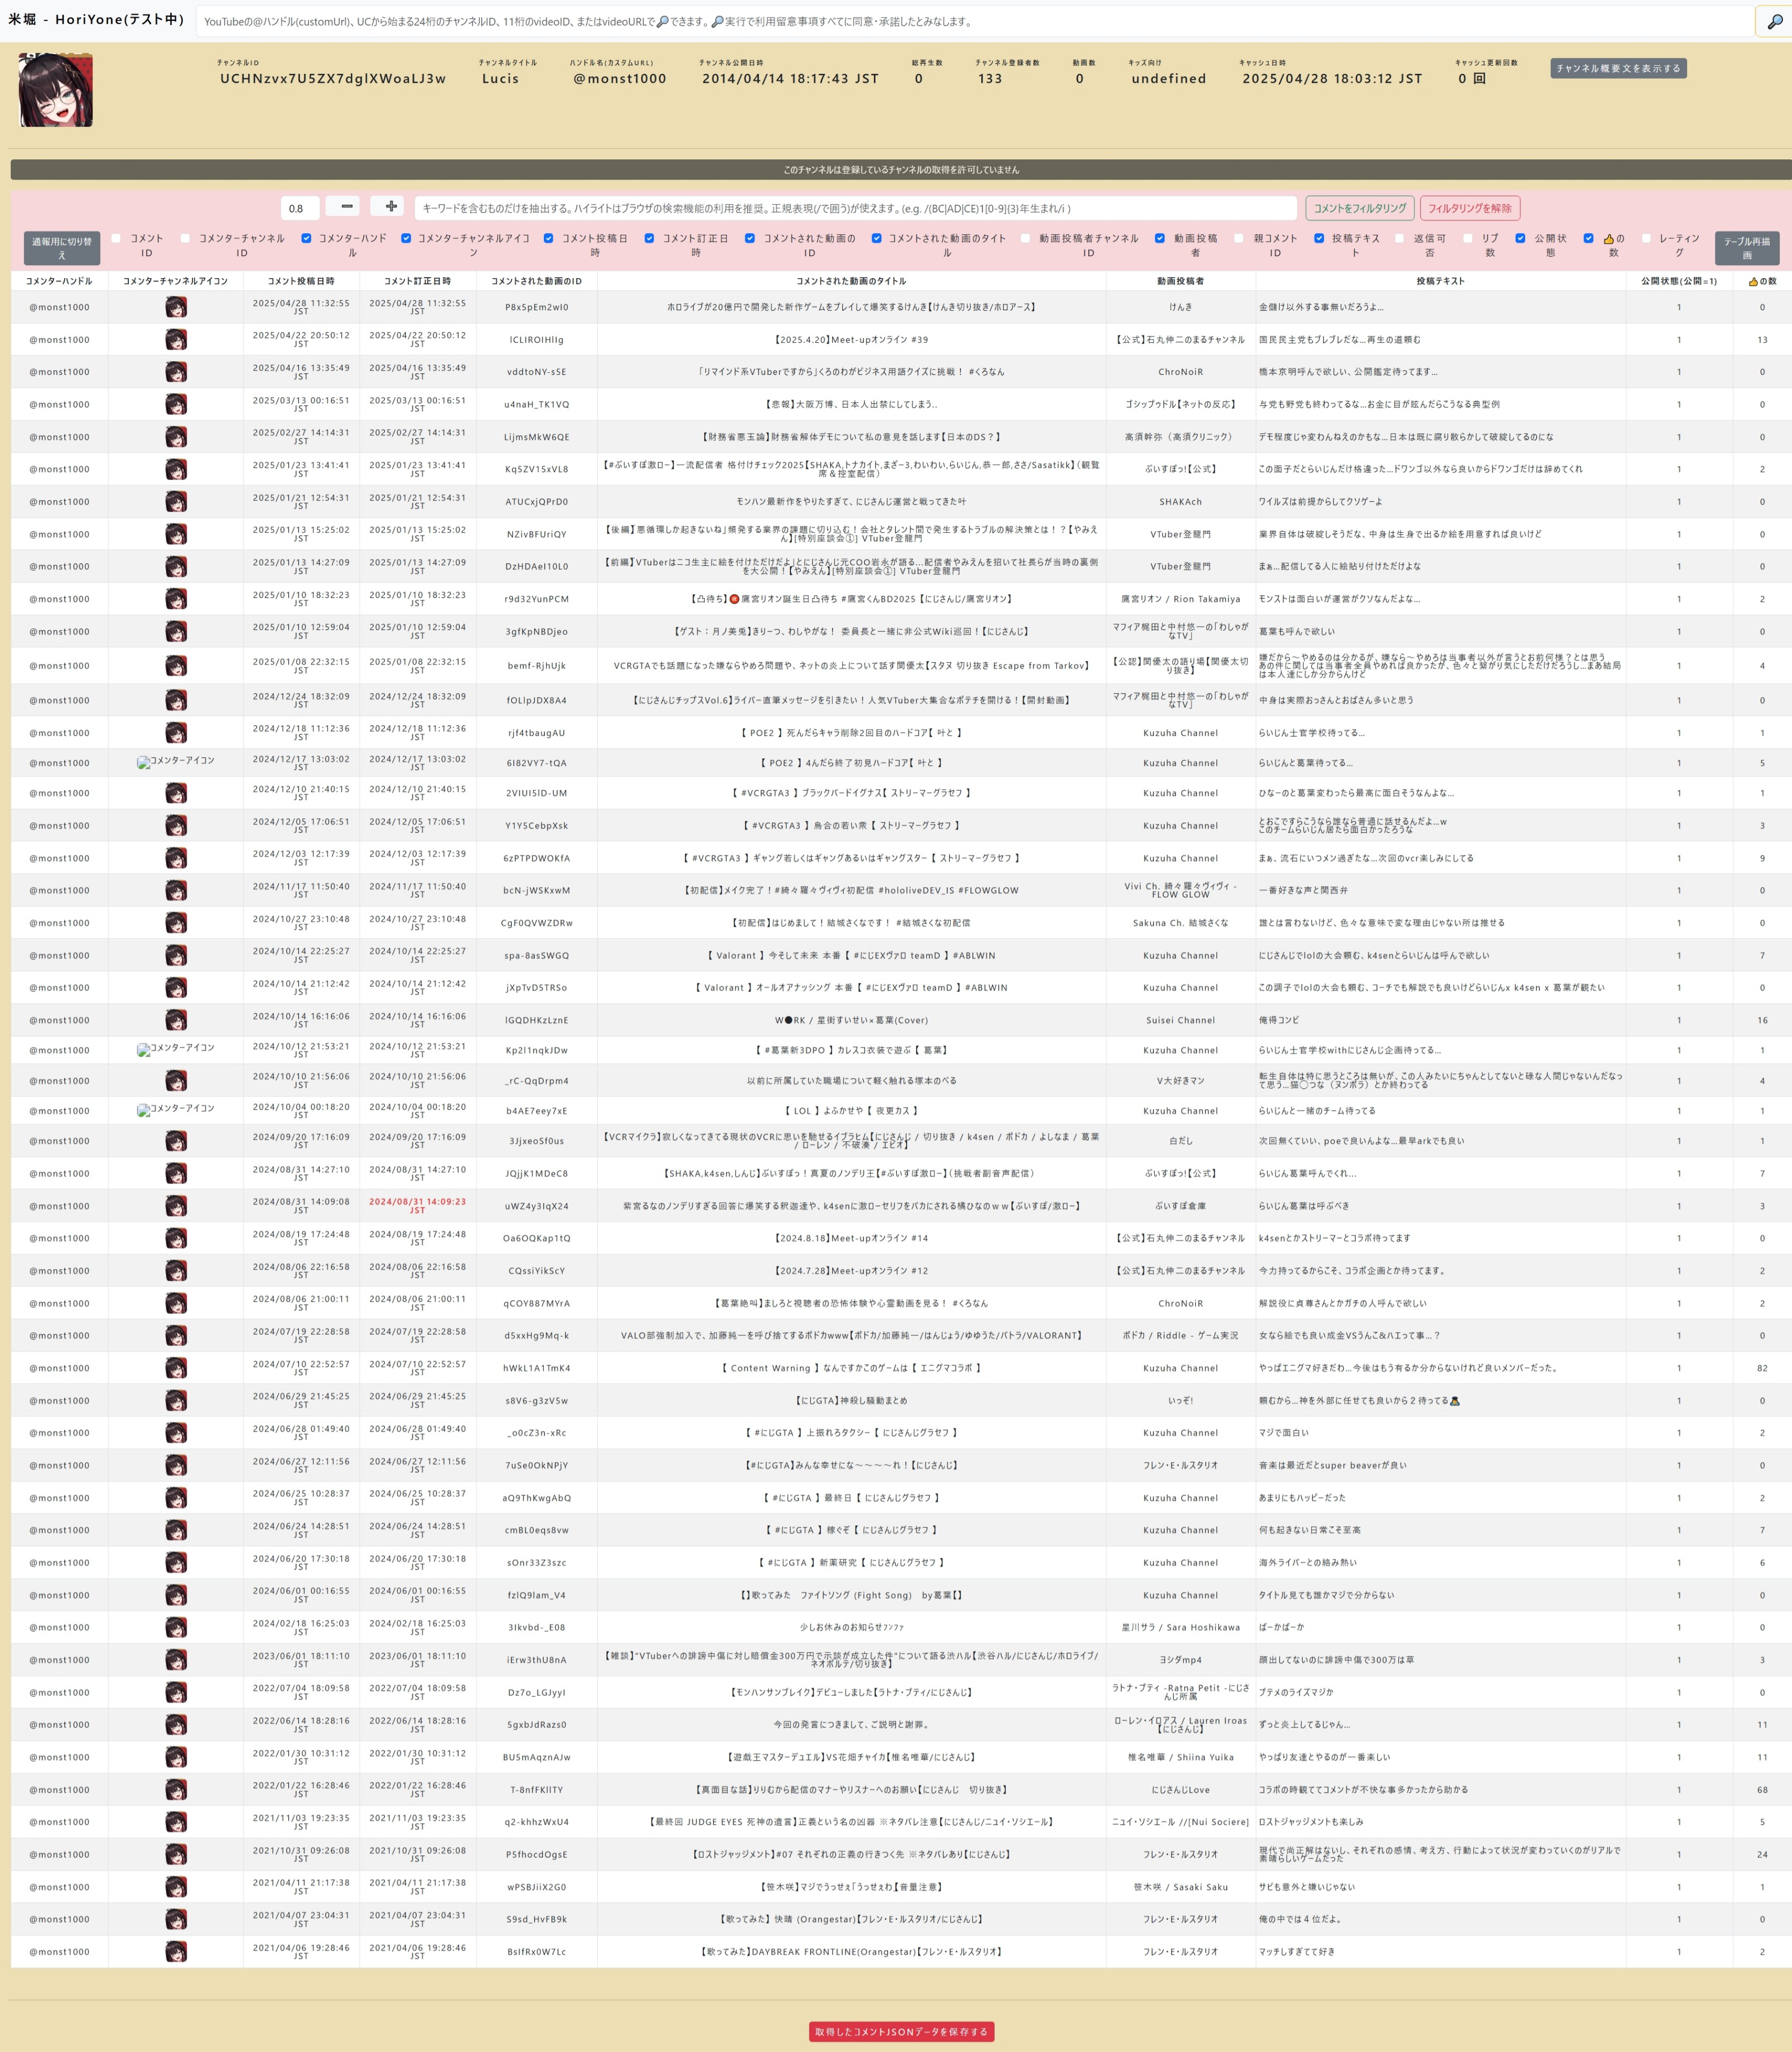
Task: Enable the コメントID checkbox
Action: coord(116,238)
